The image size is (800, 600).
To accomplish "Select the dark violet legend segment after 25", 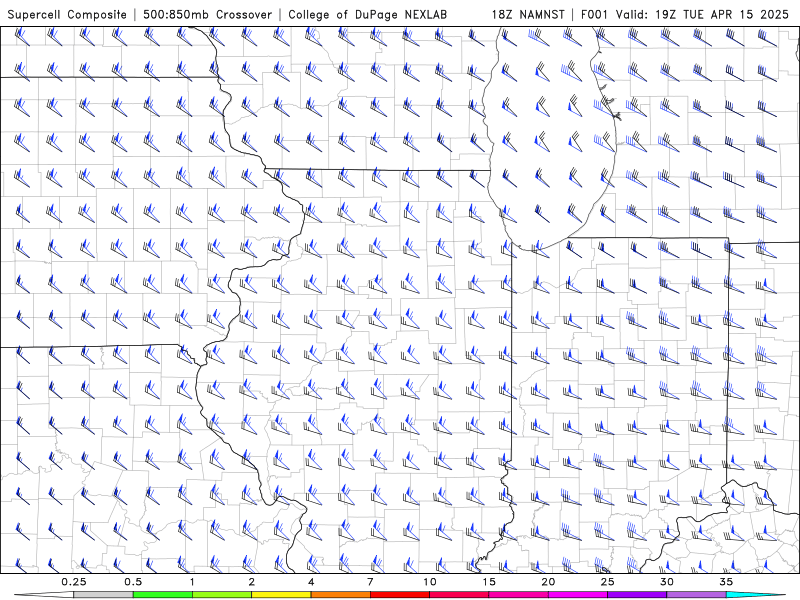I will [x=637, y=595].
